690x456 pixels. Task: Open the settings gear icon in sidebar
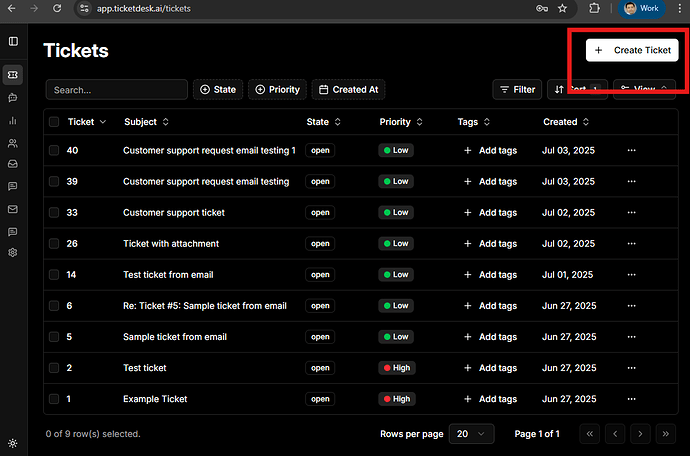pos(13,253)
